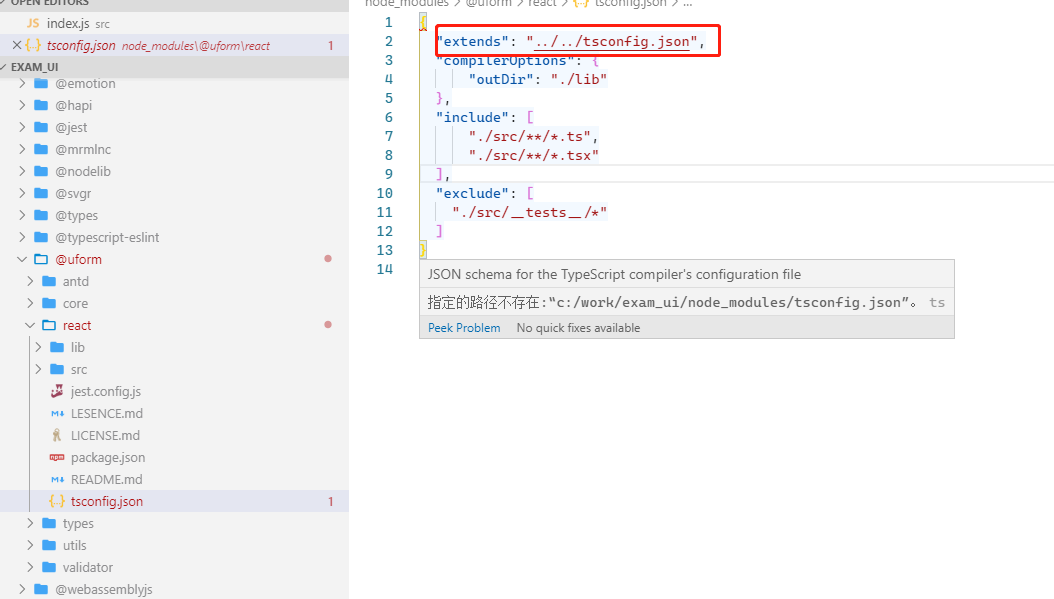Open Peek Problem from the error tooltip

click(464, 327)
